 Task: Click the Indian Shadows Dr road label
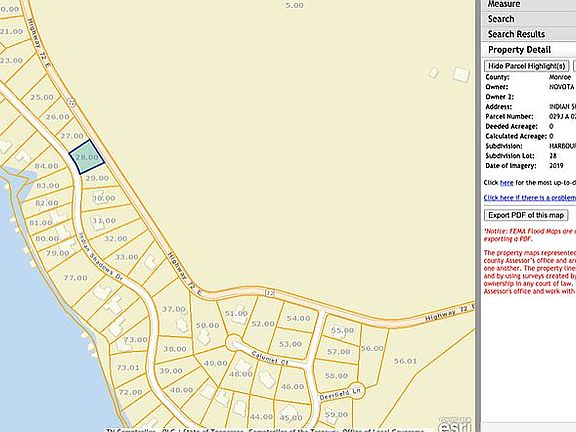(x=100, y=256)
